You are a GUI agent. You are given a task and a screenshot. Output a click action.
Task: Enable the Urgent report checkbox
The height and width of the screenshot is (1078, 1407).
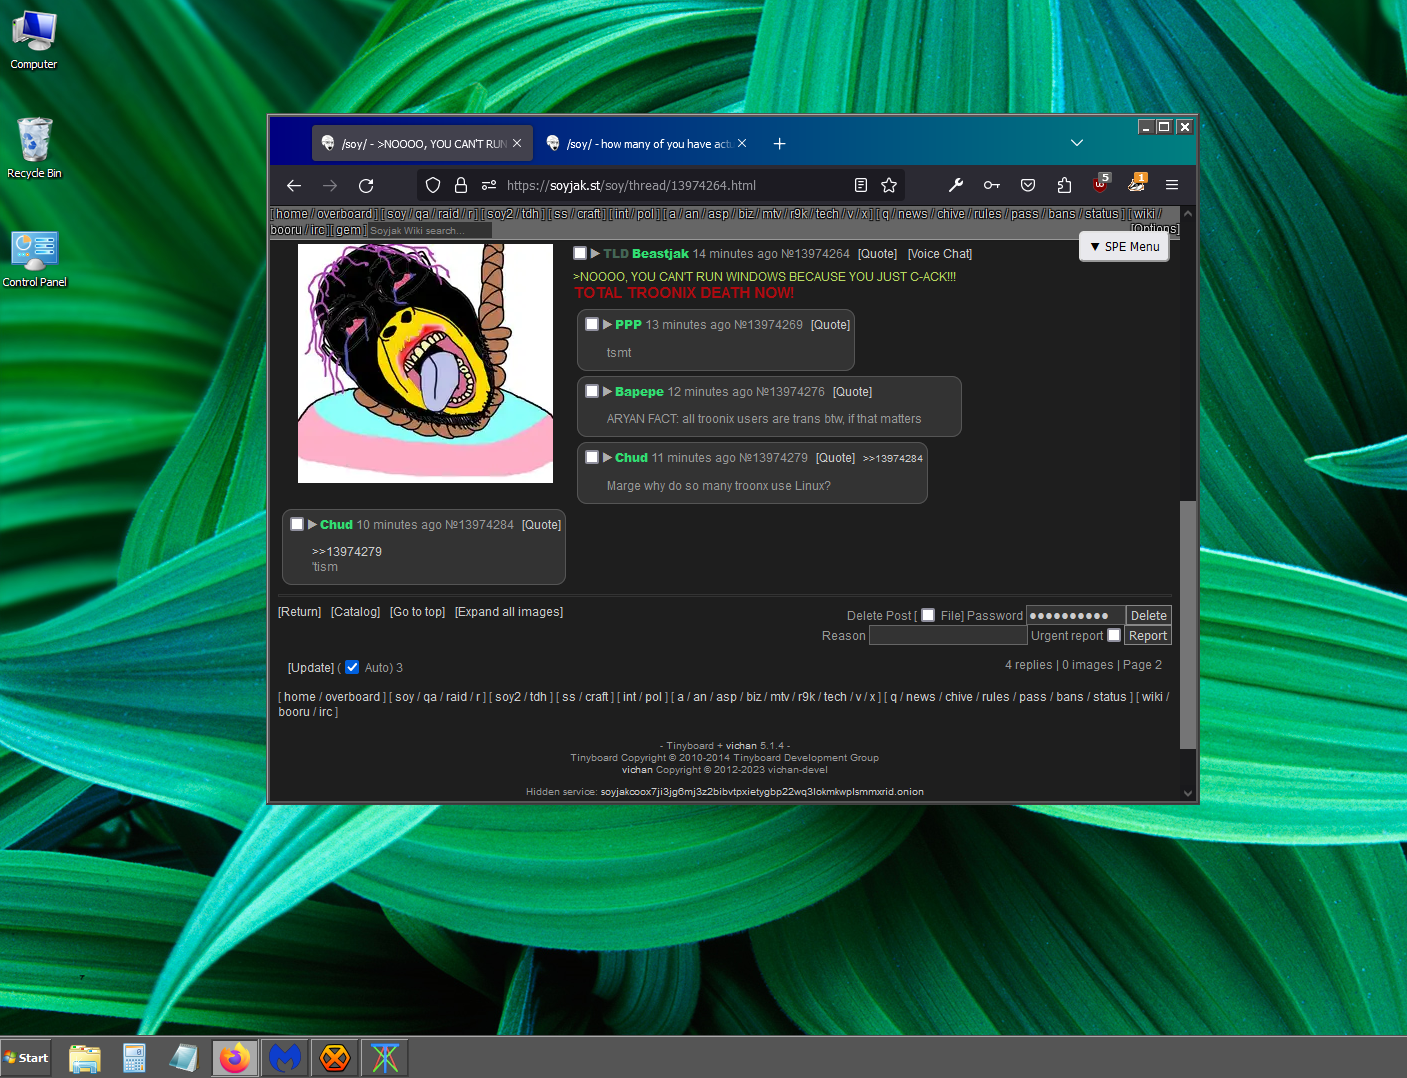(1114, 635)
